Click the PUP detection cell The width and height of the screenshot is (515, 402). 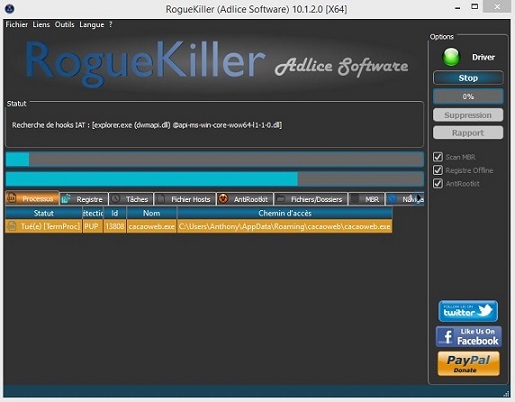point(93,227)
